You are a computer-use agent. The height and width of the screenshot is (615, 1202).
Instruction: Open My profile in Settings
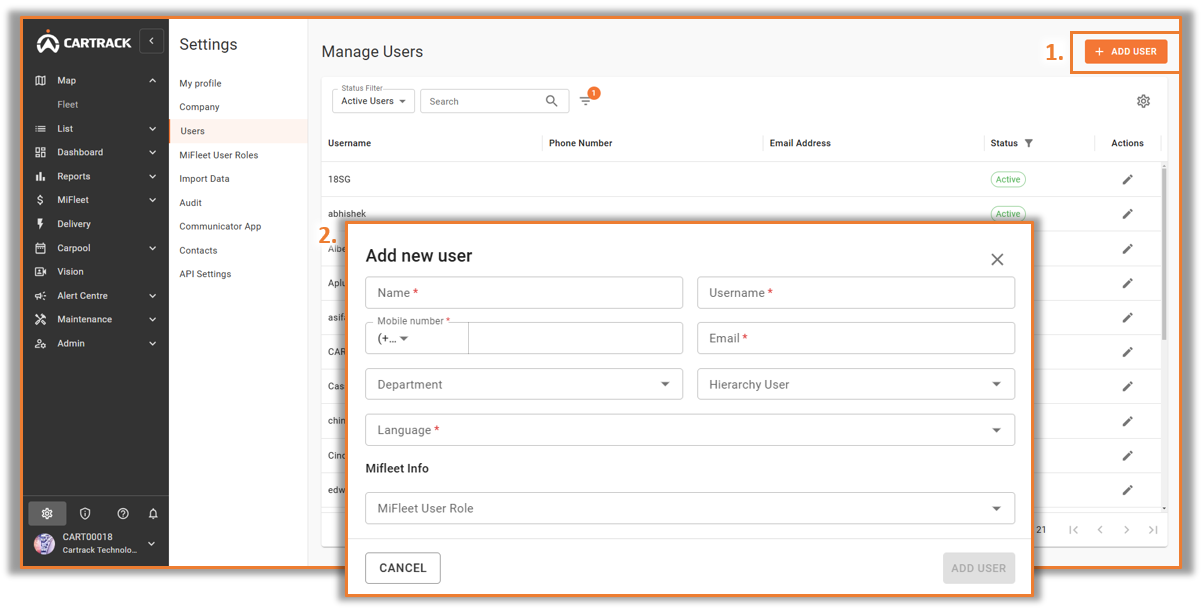pos(200,83)
